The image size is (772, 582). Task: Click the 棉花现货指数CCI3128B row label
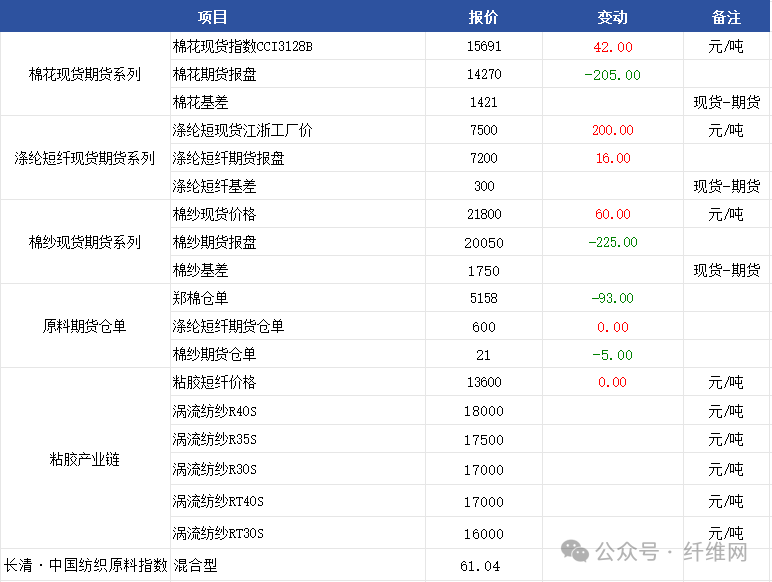point(243,46)
